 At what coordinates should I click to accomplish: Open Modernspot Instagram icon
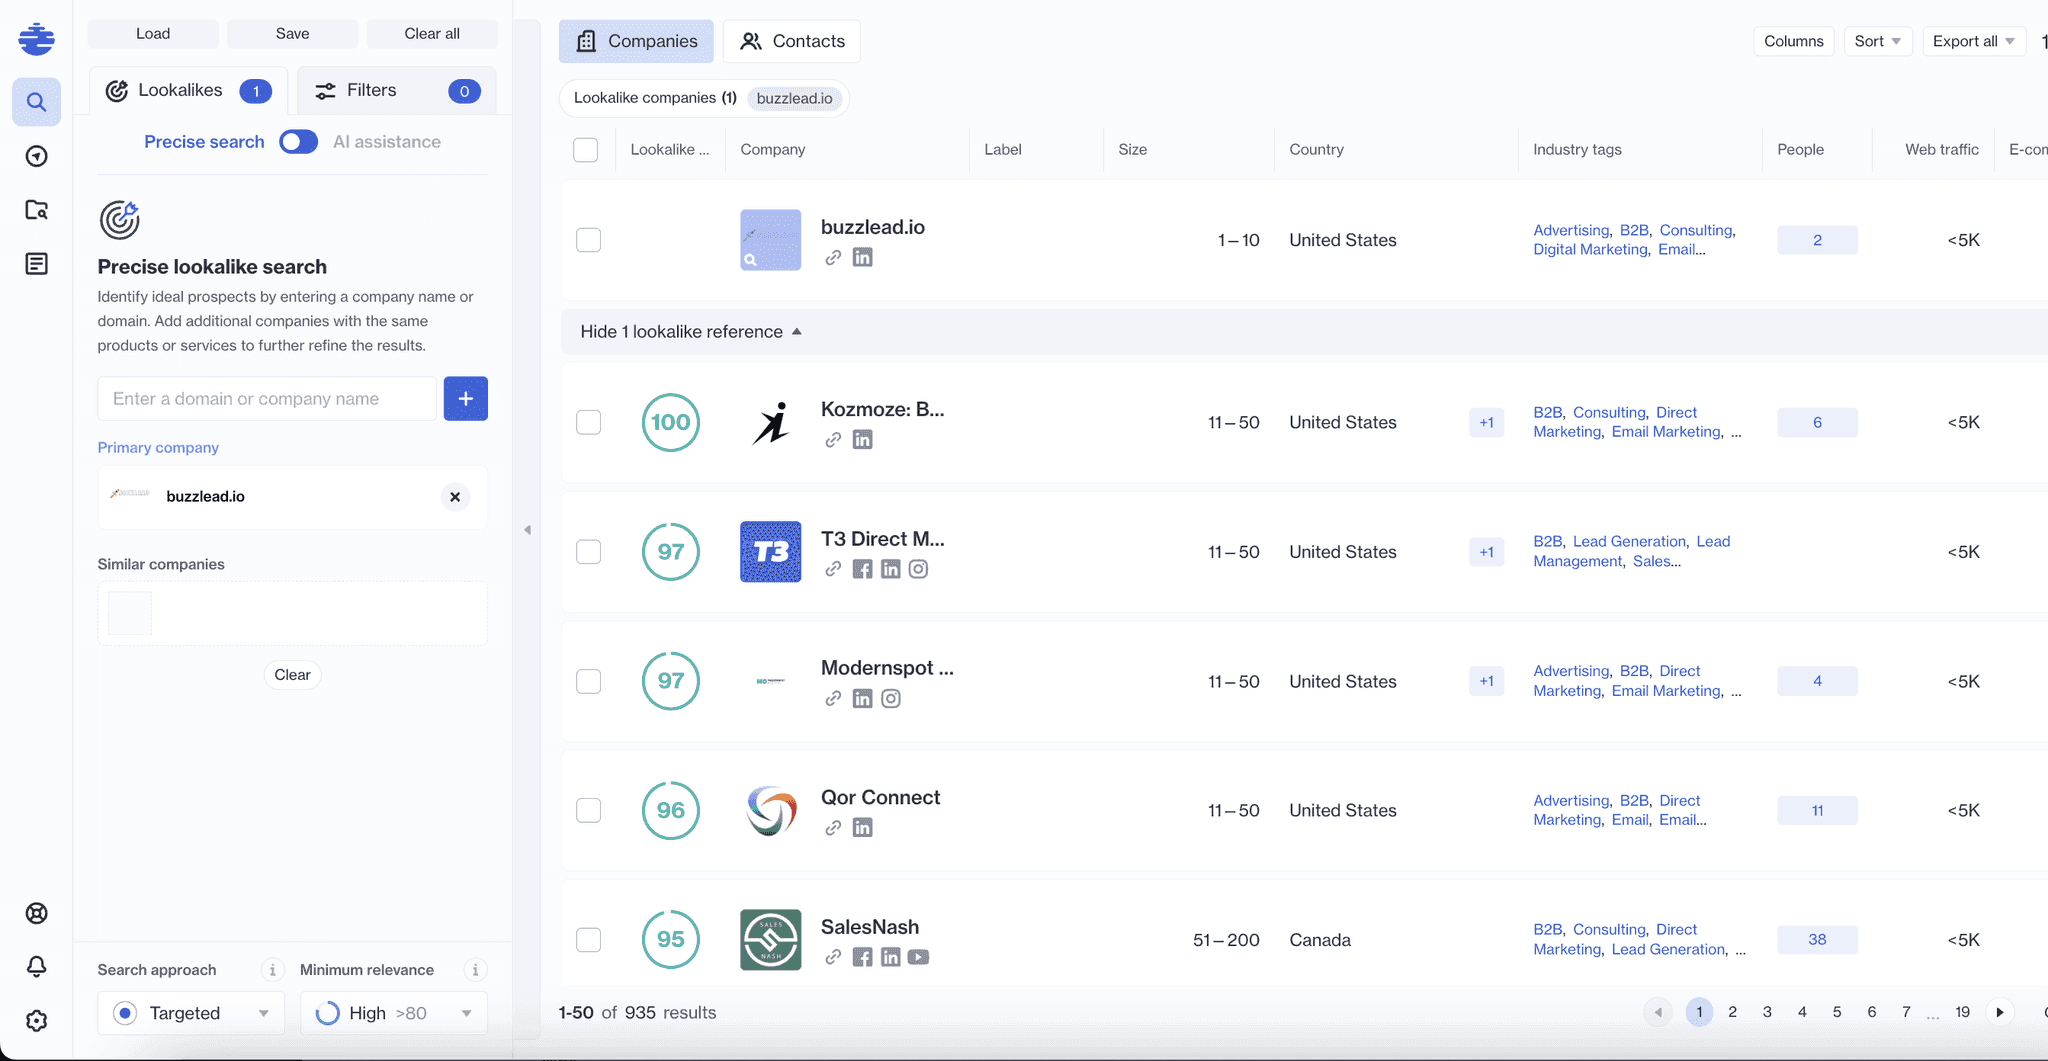pyautogui.click(x=890, y=699)
